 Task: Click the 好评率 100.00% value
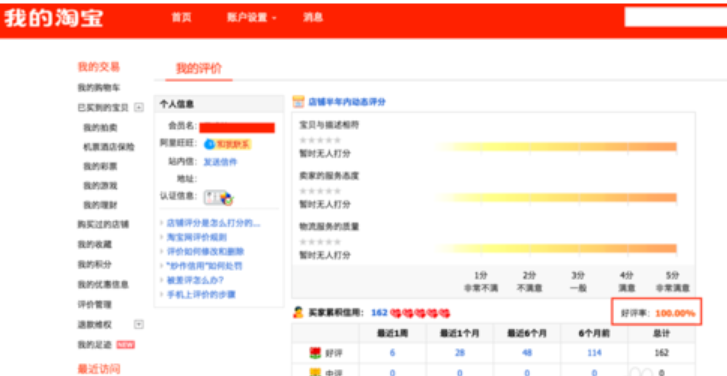click(x=675, y=313)
